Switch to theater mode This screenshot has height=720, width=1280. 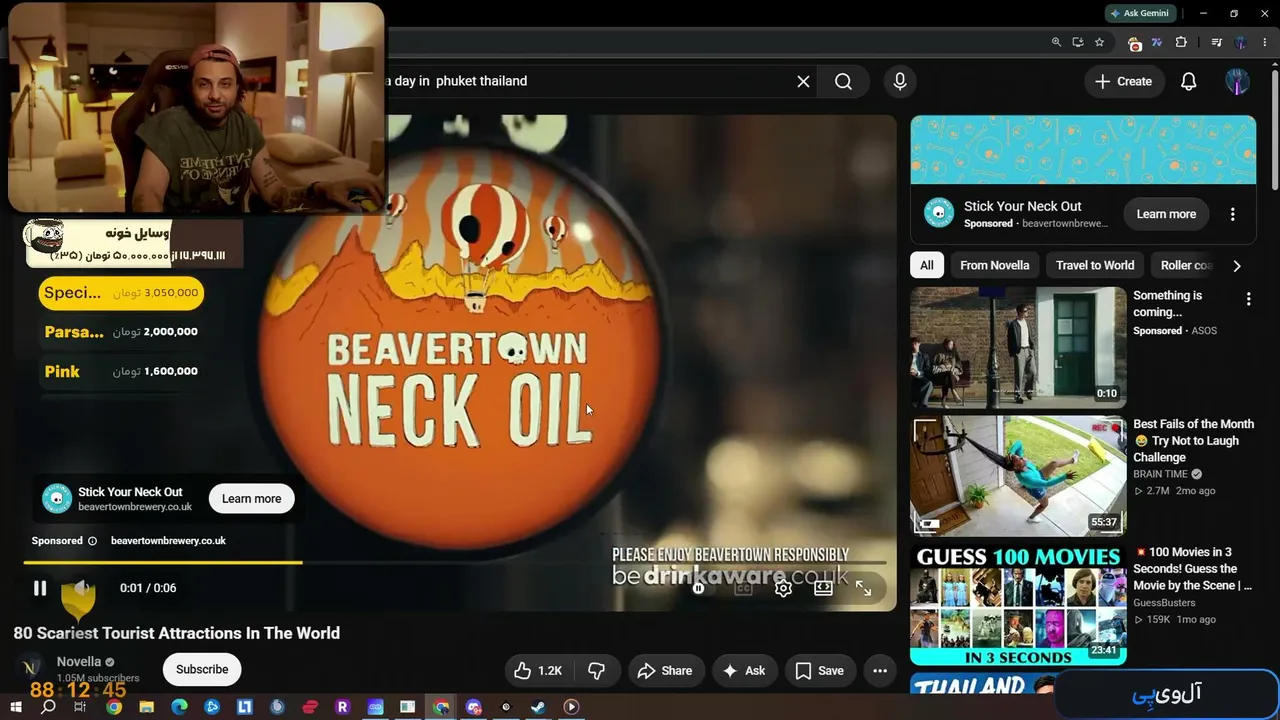point(823,588)
